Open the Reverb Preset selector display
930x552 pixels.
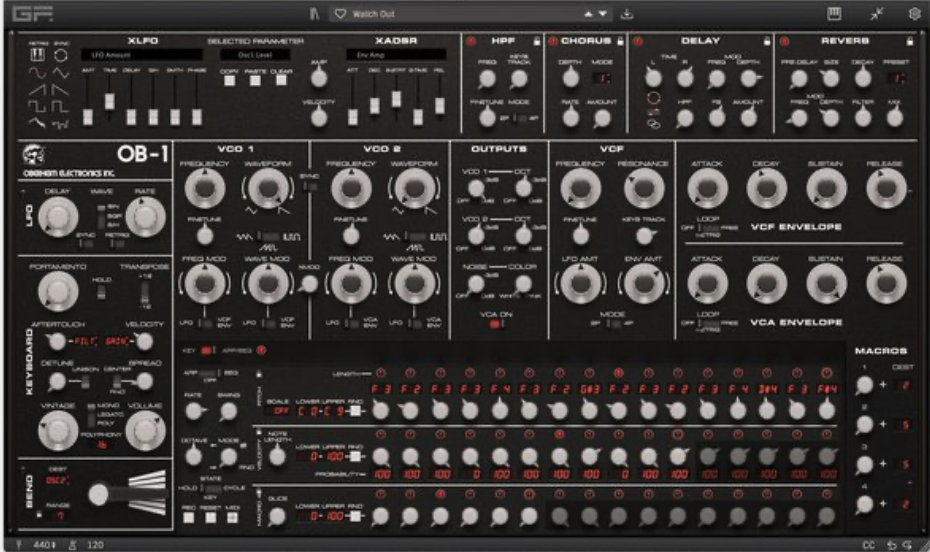click(x=896, y=78)
